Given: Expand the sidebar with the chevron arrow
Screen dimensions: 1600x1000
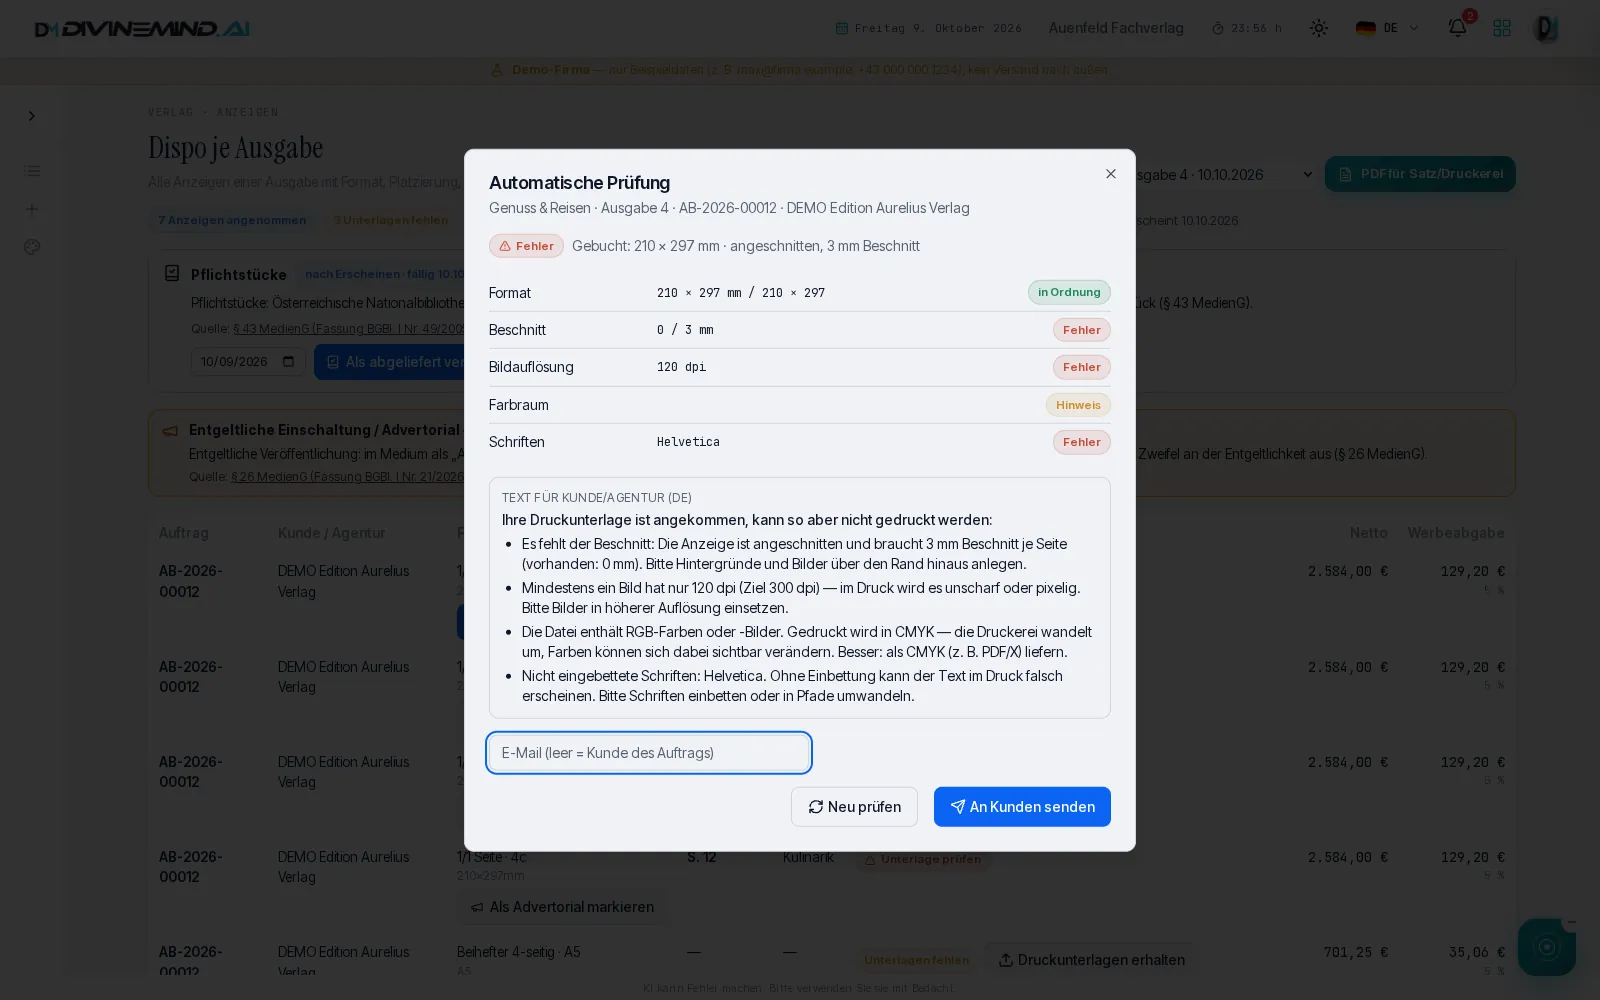Looking at the screenshot, I should point(32,116).
